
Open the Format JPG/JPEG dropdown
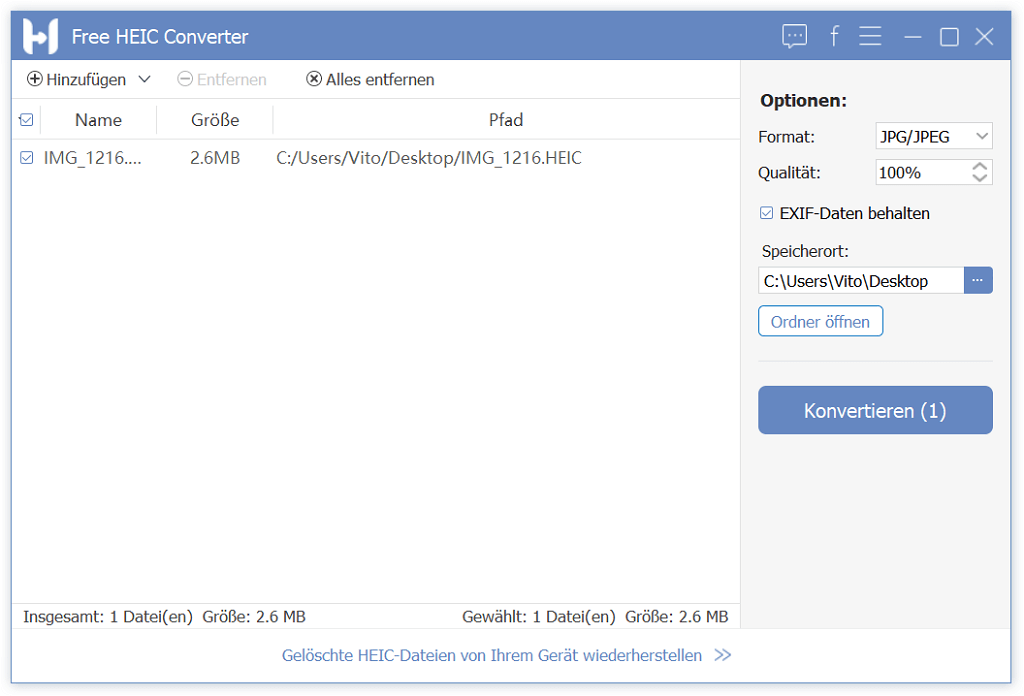click(x=933, y=136)
